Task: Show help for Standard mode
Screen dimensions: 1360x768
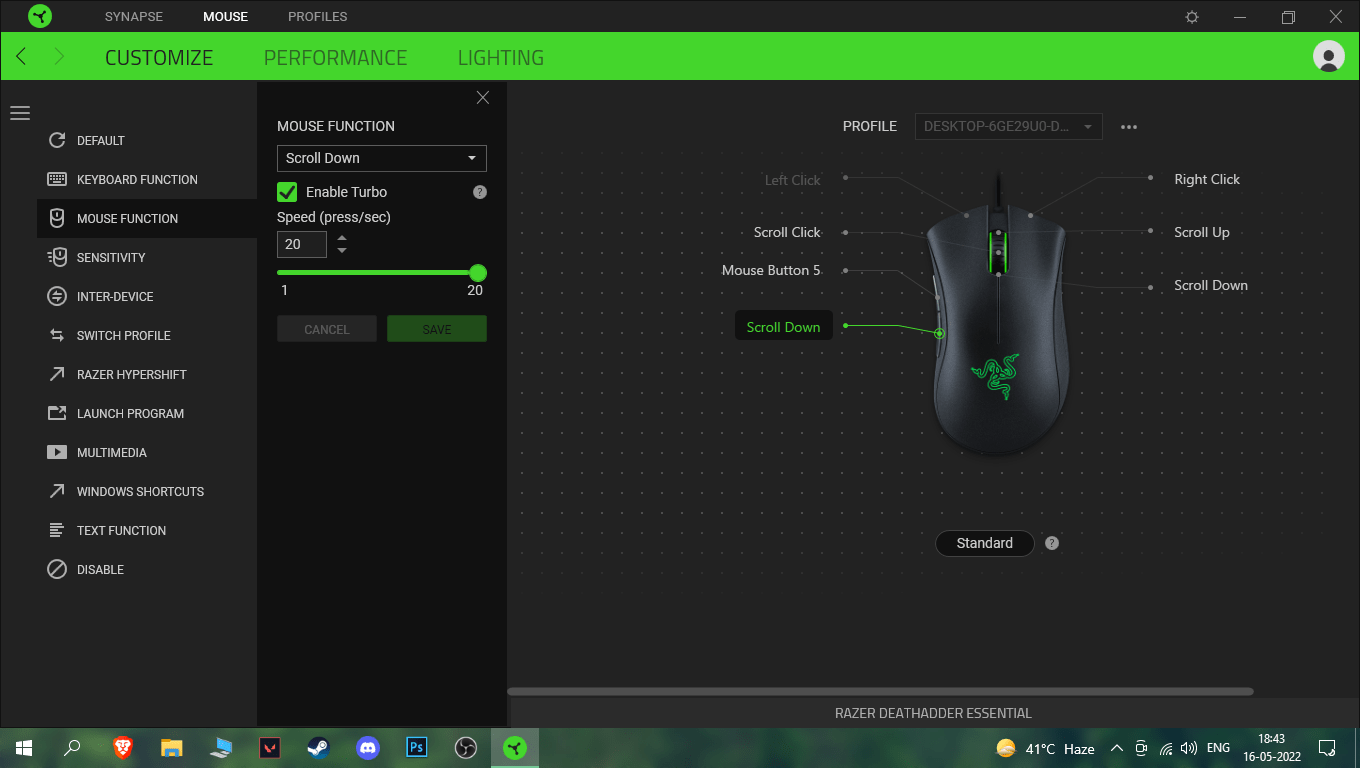Action: tap(1052, 543)
